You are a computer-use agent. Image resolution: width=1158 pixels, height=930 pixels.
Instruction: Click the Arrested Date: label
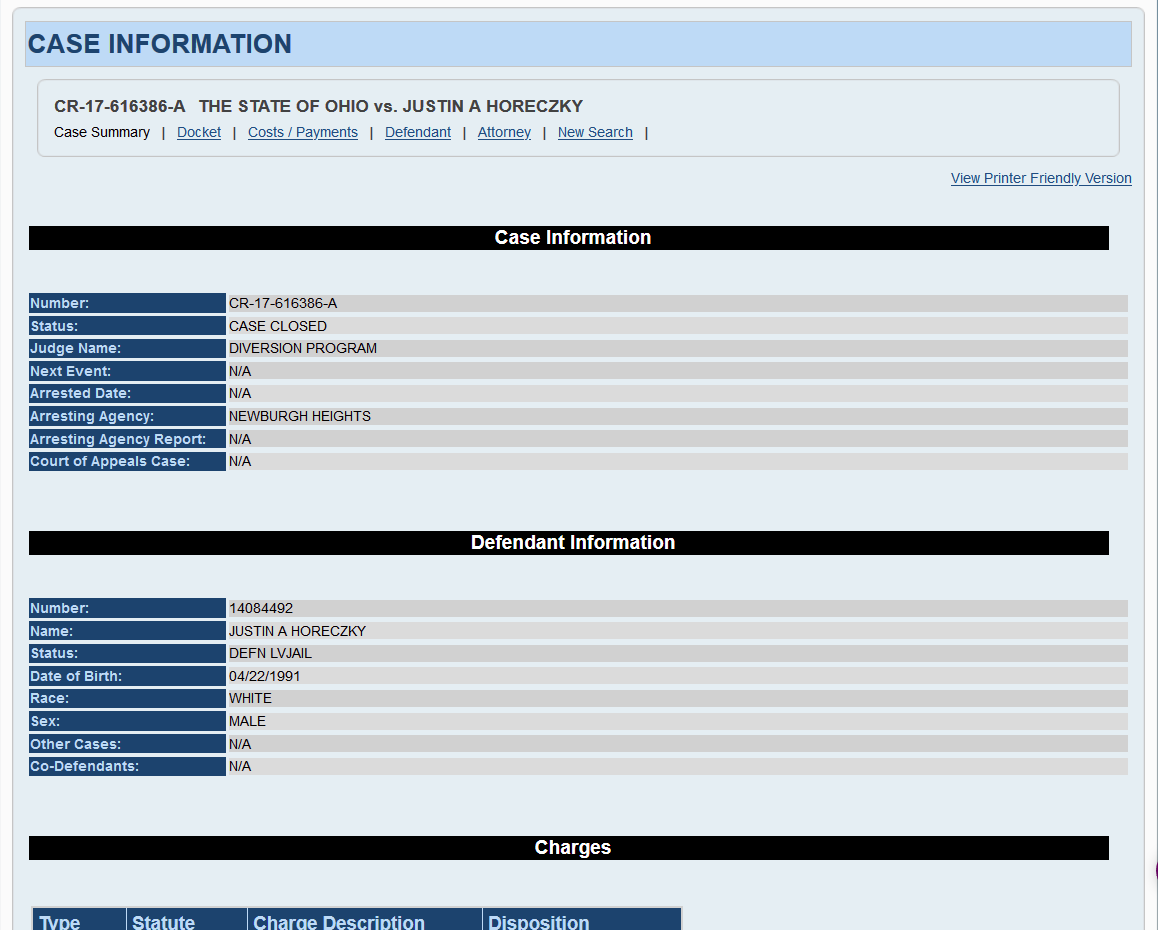point(127,394)
